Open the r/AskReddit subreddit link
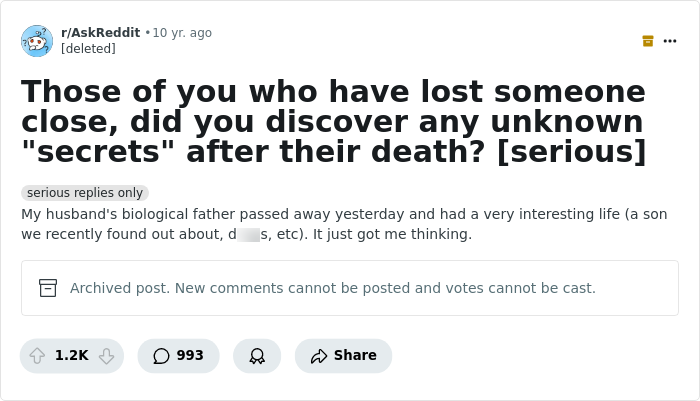 pos(100,33)
